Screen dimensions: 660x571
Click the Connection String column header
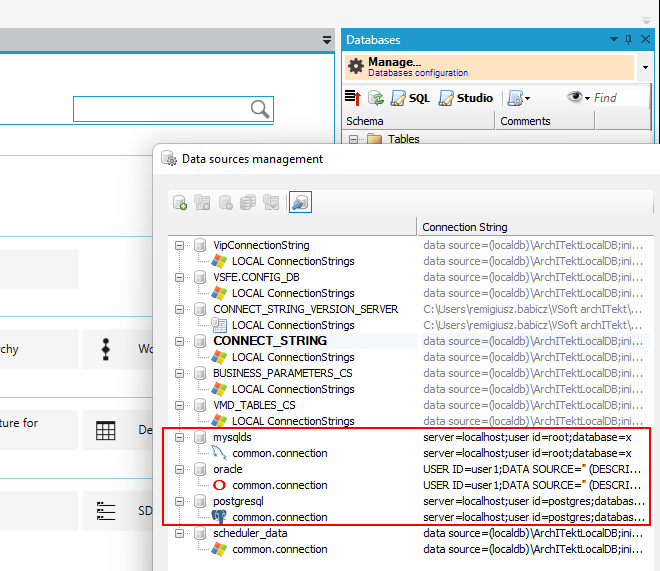point(535,227)
